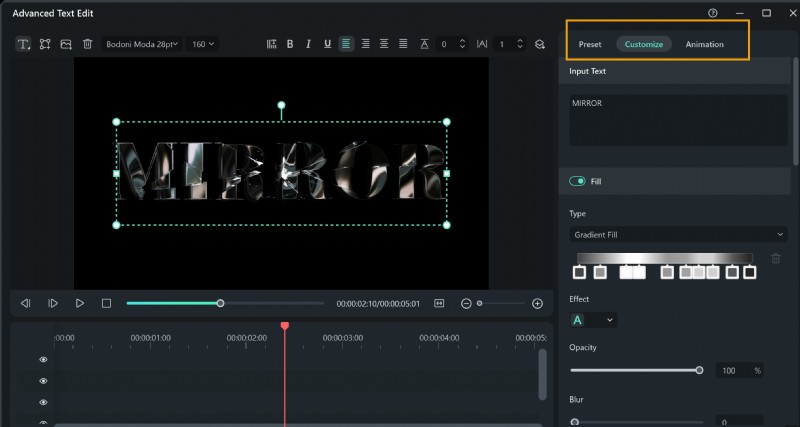
Task: Toggle Underline formatting
Action: 328,44
